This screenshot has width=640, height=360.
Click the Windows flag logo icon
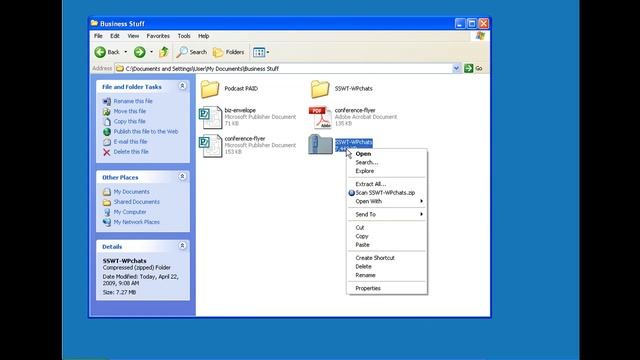480,36
